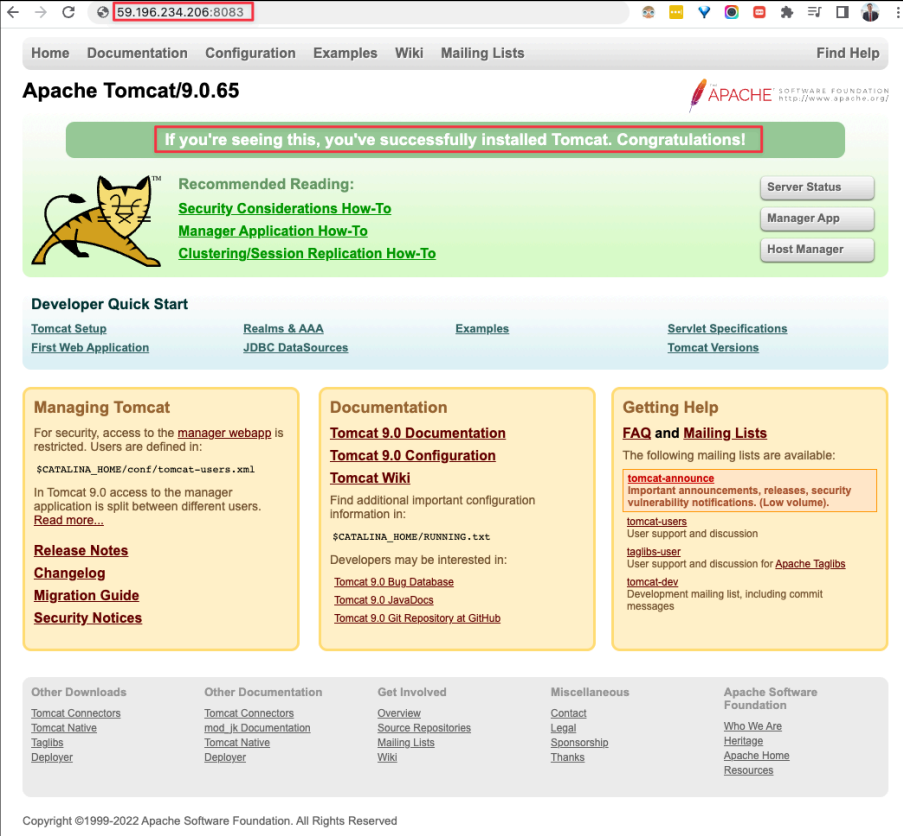This screenshot has width=903, height=836.
Task: Open tomcat-dev mailing list link
Action: pos(652,582)
